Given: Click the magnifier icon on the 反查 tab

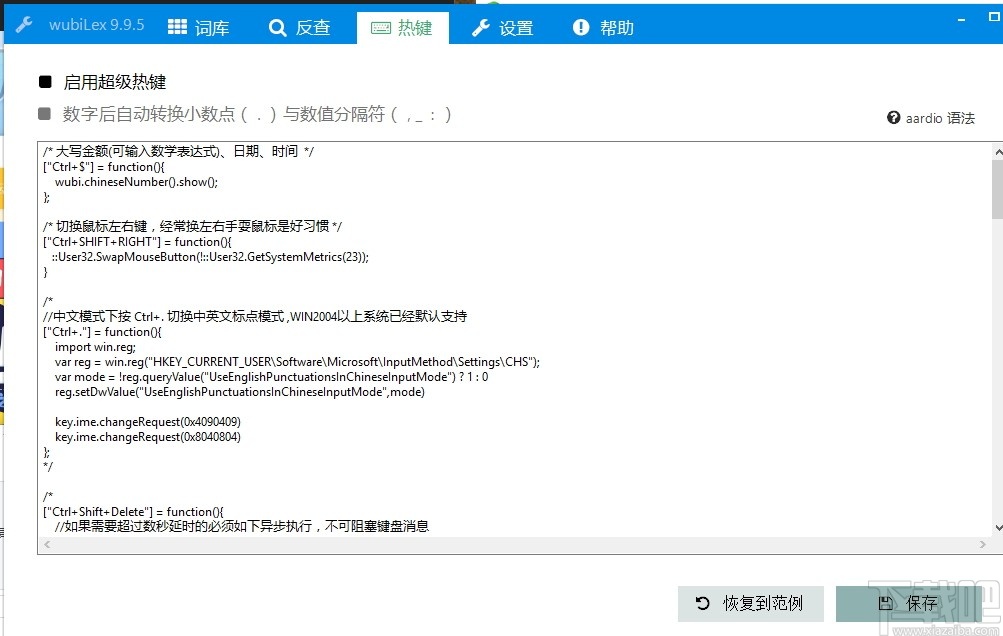Looking at the screenshot, I should 277,27.
